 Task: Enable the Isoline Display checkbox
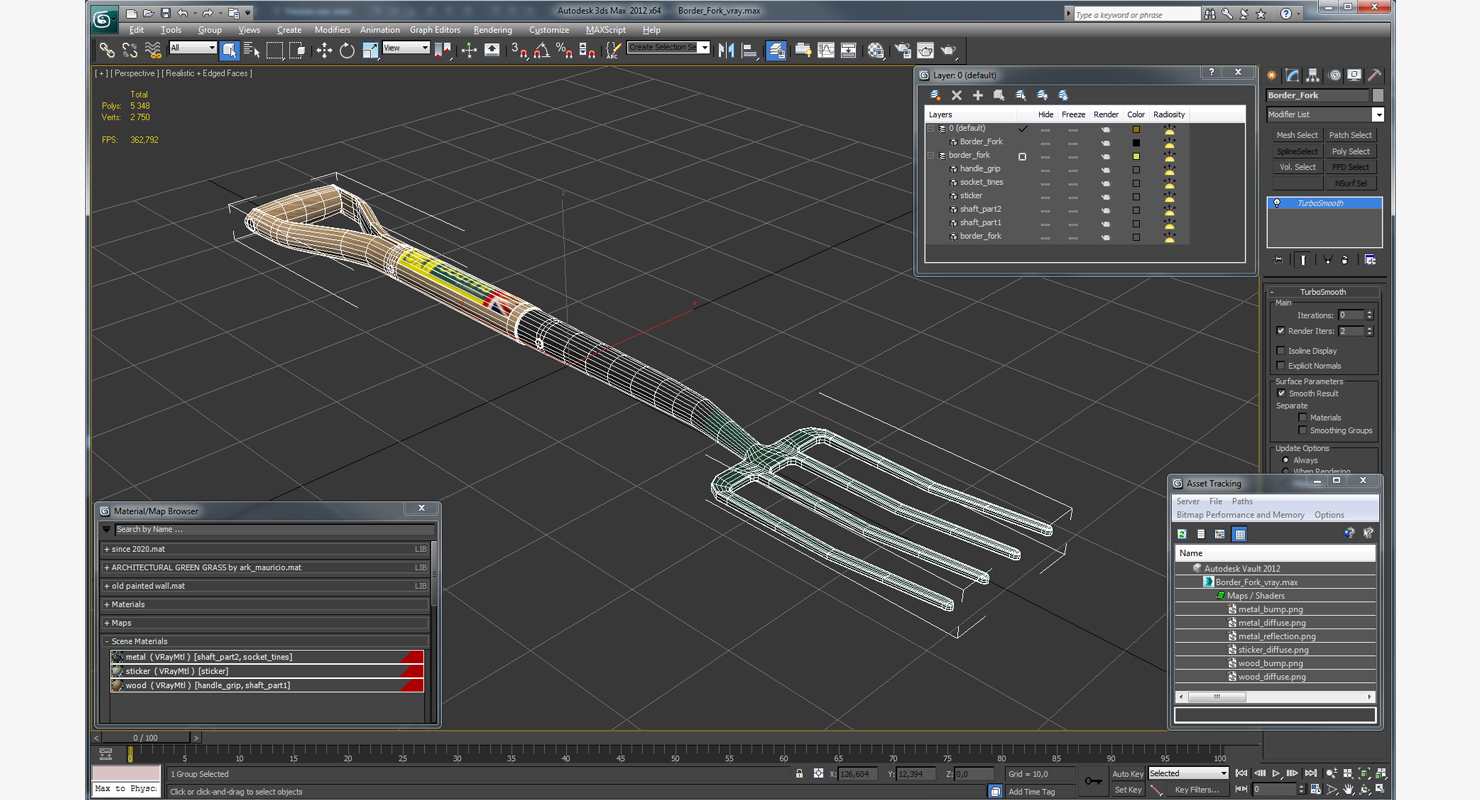coord(1281,351)
